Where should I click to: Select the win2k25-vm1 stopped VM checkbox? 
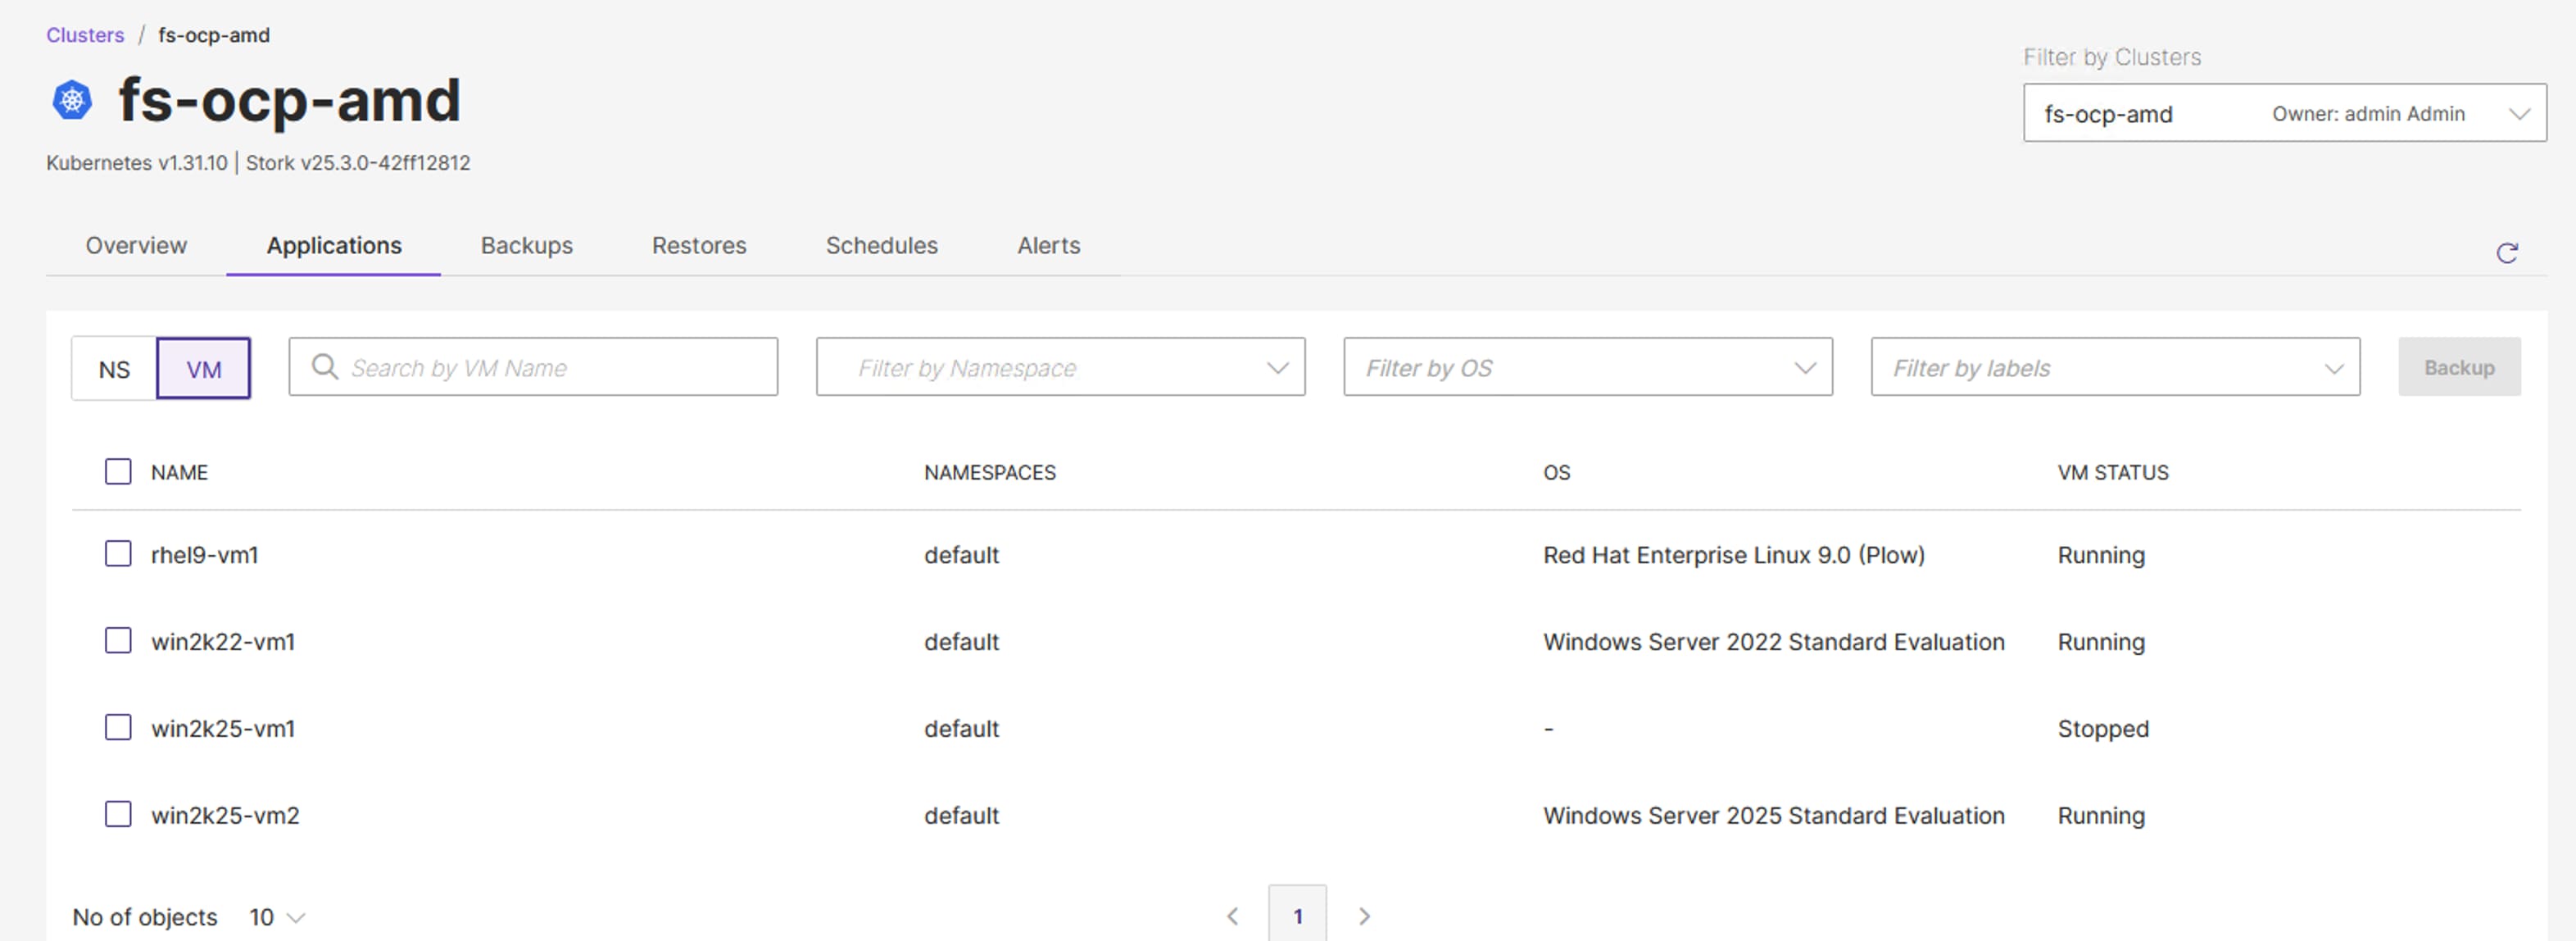pyautogui.click(x=118, y=727)
